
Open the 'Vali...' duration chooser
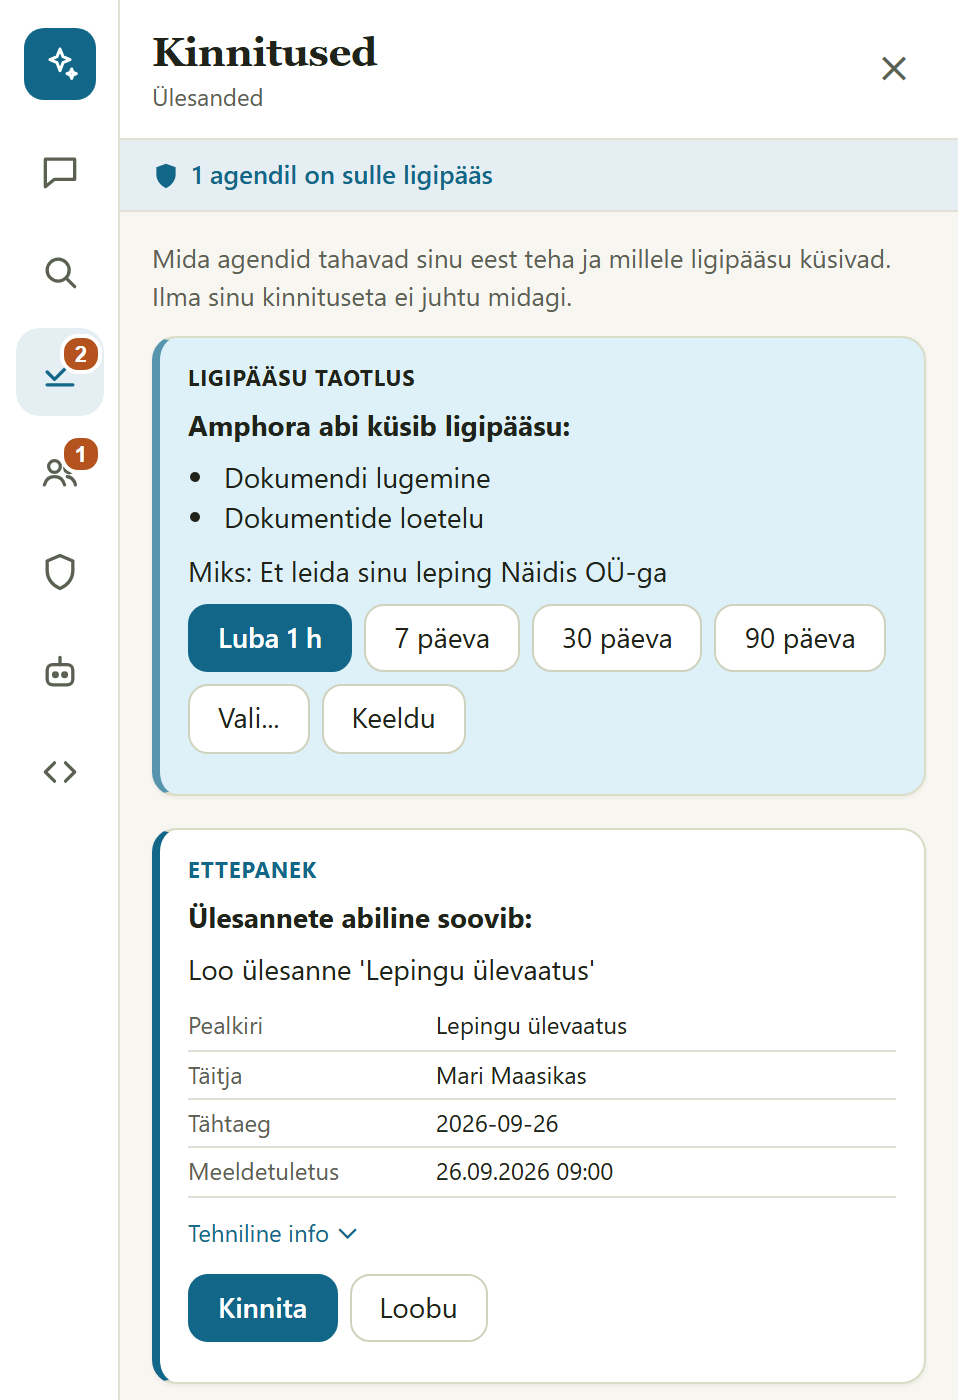(x=249, y=718)
